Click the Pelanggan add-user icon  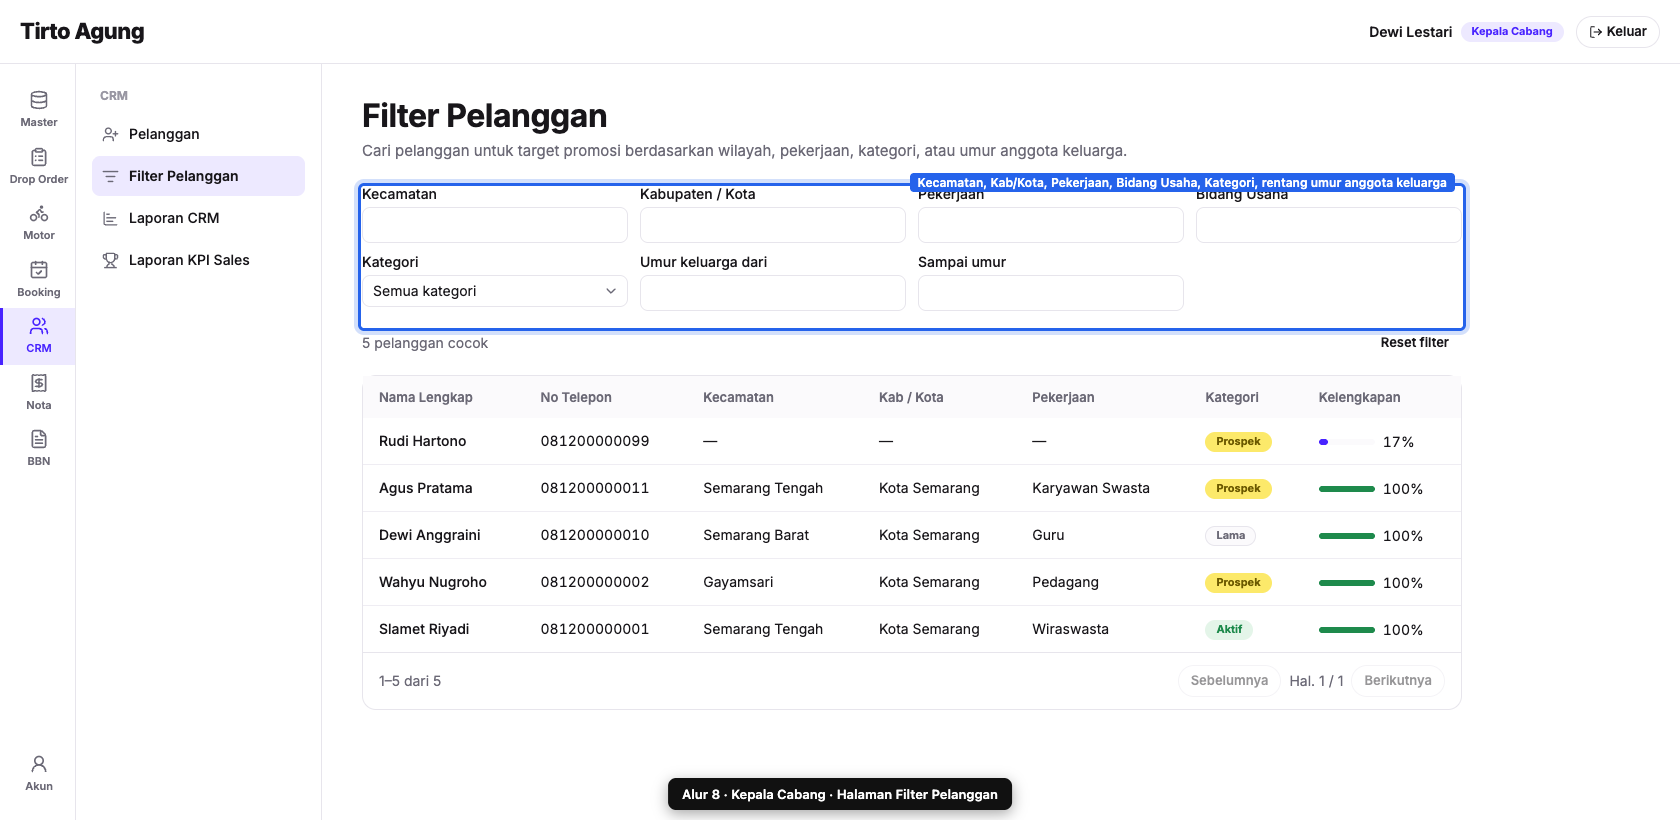pyautogui.click(x=110, y=134)
